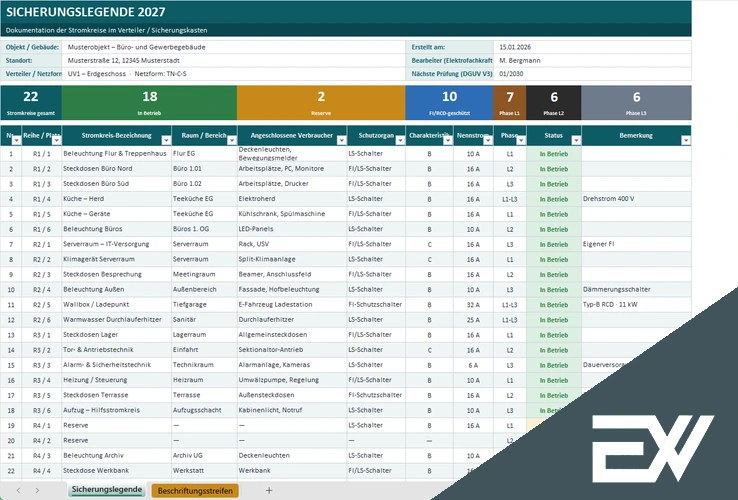Screen dimensions: 738x500
Task: Select Nennstrom cell 6 A
Action: tap(473, 364)
